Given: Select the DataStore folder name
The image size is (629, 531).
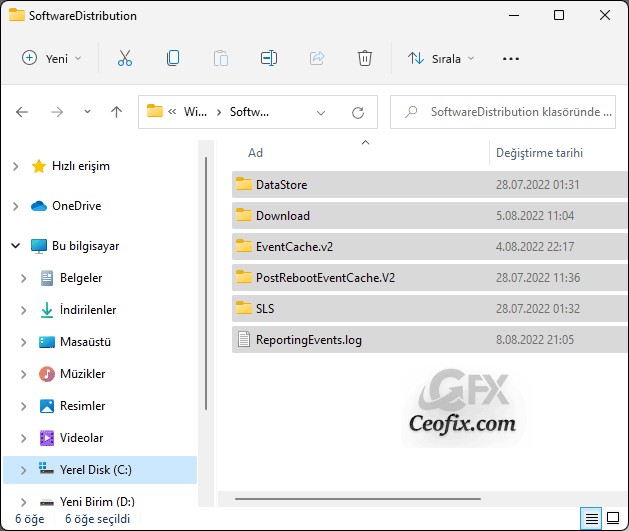Looking at the screenshot, I should click(x=282, y=184).
